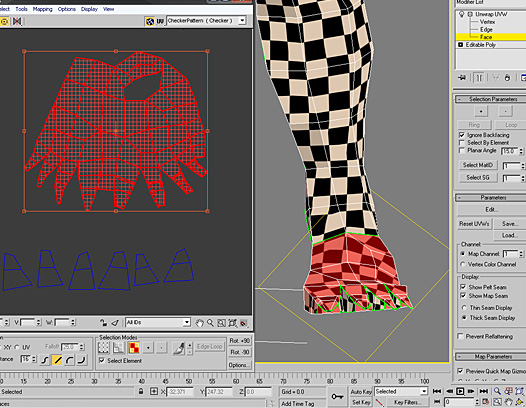Open the Mapping menu
The width and height of the screenshot is (526, 408).
[43, 9]
